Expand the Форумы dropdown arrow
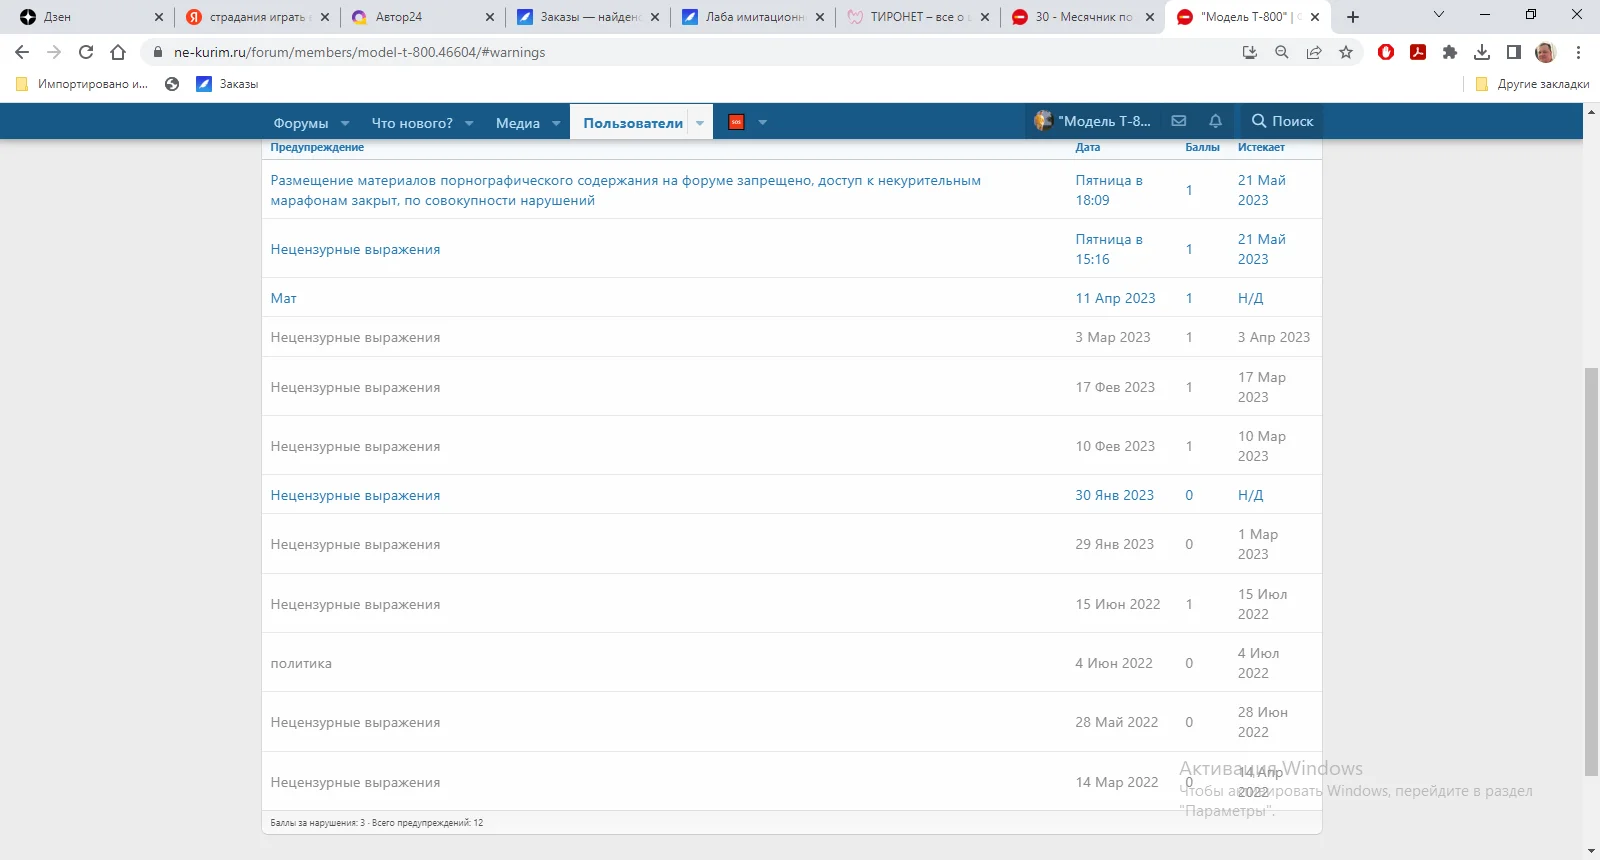Viewport: 1600px width, 860px height. coord(345,123)
